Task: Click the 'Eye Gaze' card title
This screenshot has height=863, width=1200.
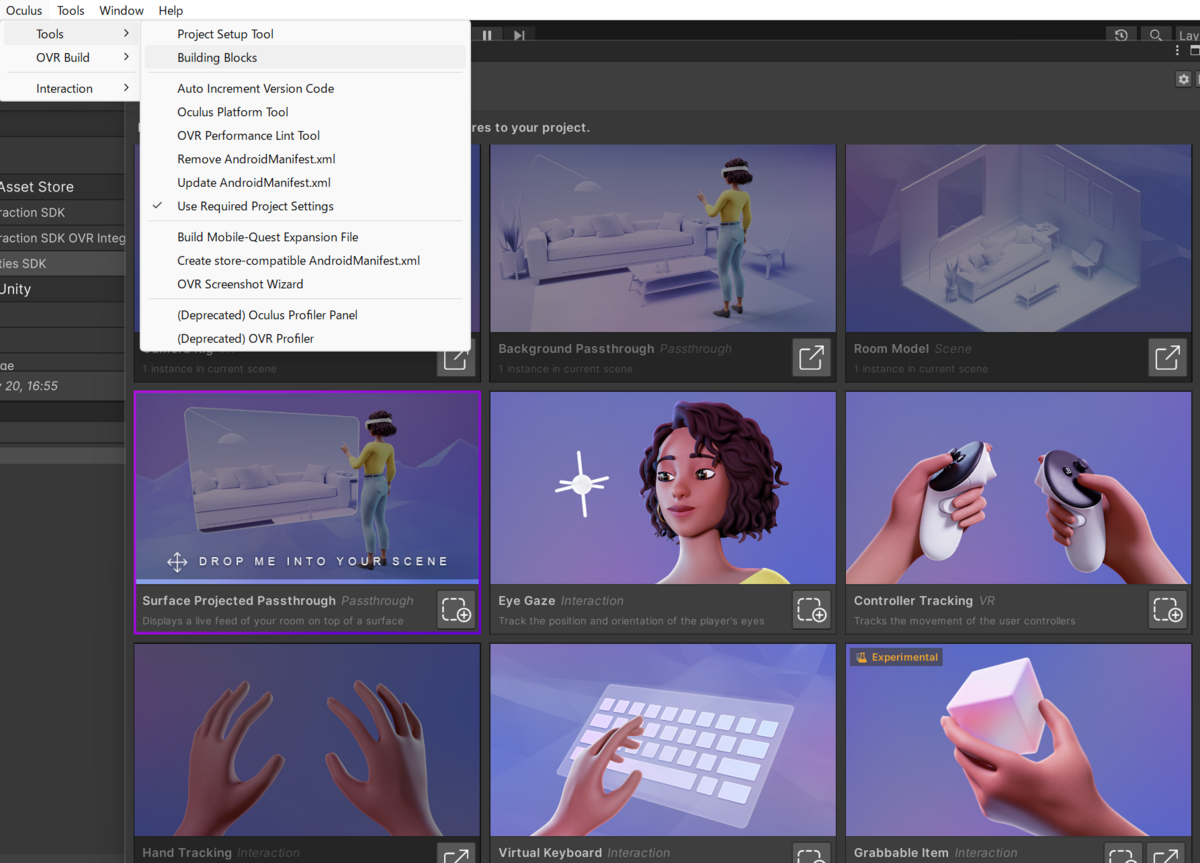Action: tap(527, 601)
